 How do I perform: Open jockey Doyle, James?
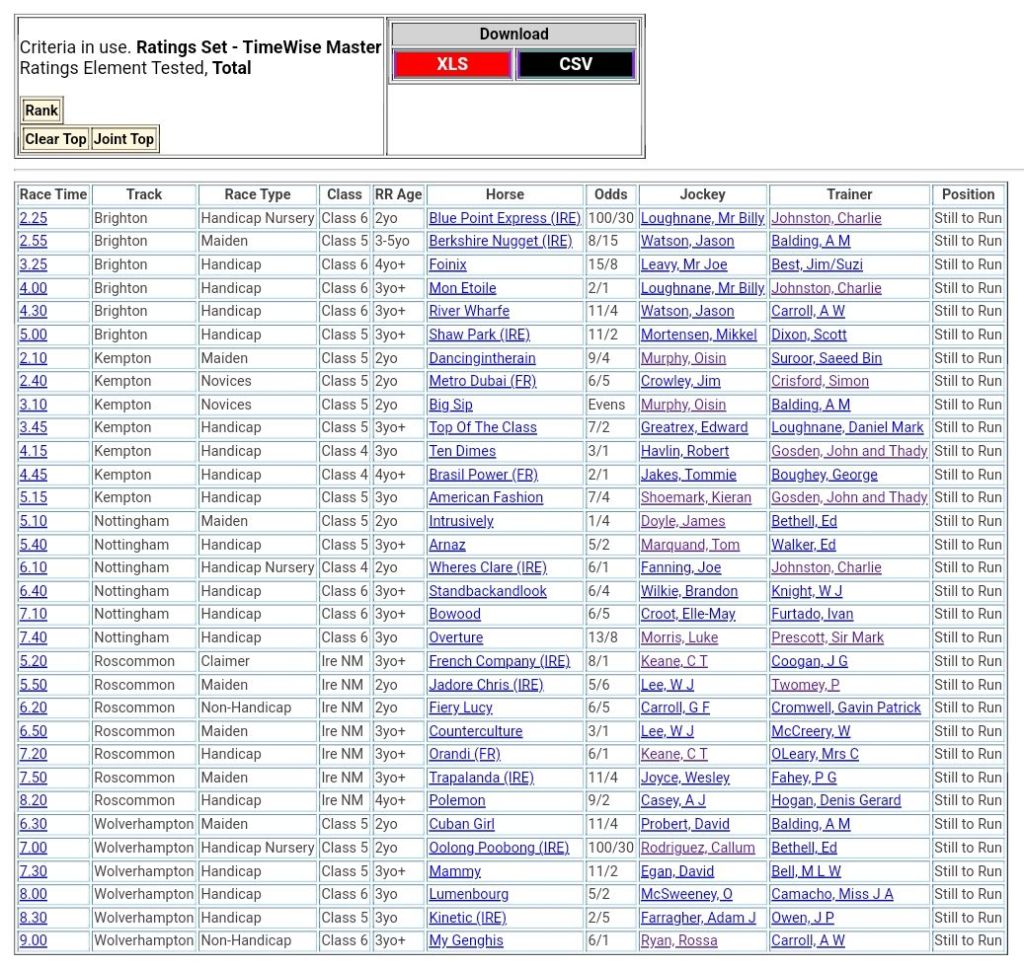point(683,521)
